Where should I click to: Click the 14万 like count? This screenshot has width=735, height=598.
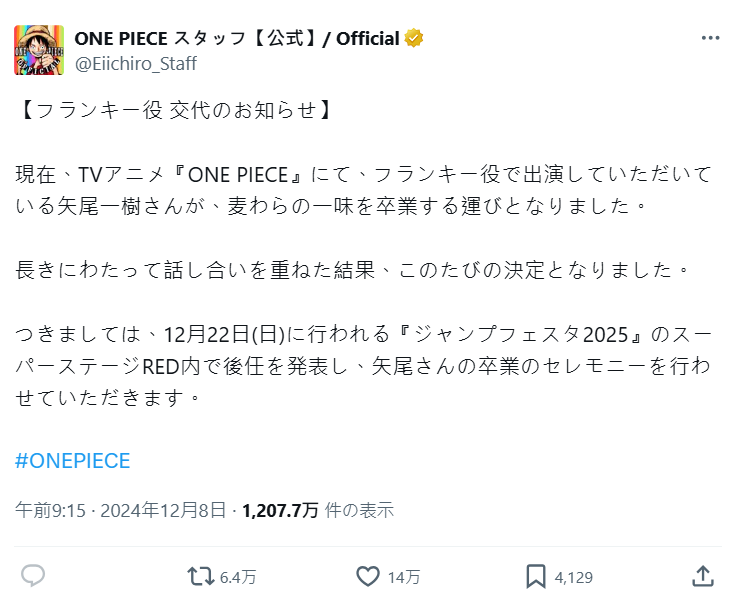coord(404,577)
